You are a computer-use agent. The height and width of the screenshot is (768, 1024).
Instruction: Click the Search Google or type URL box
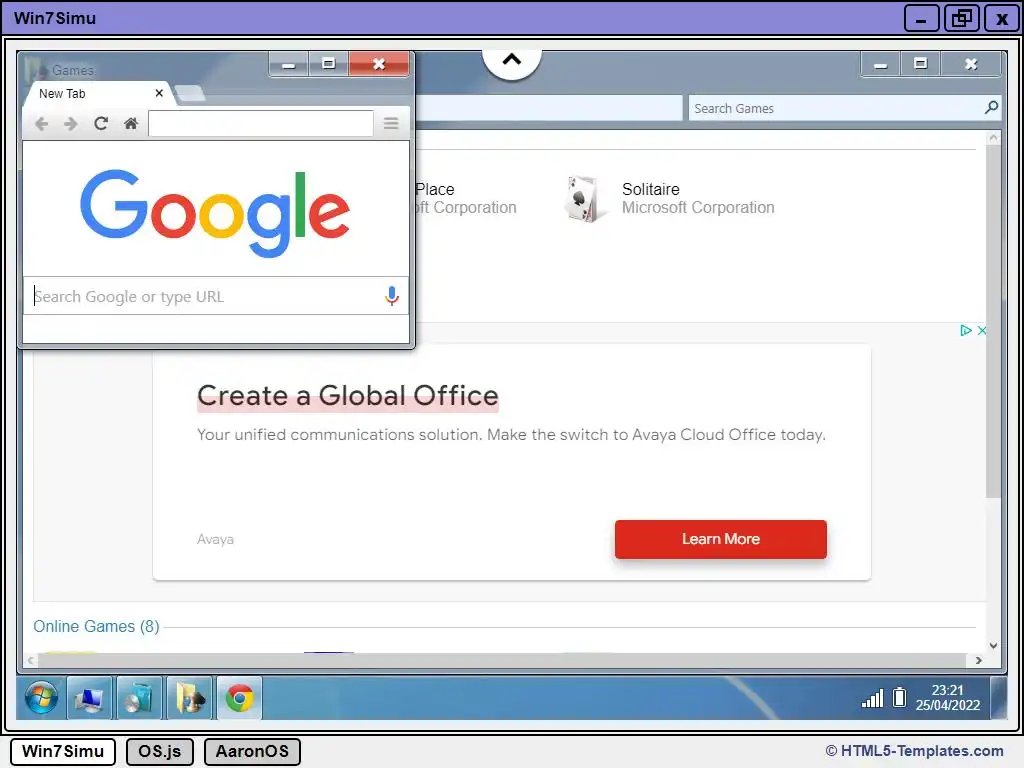(216, 296)
